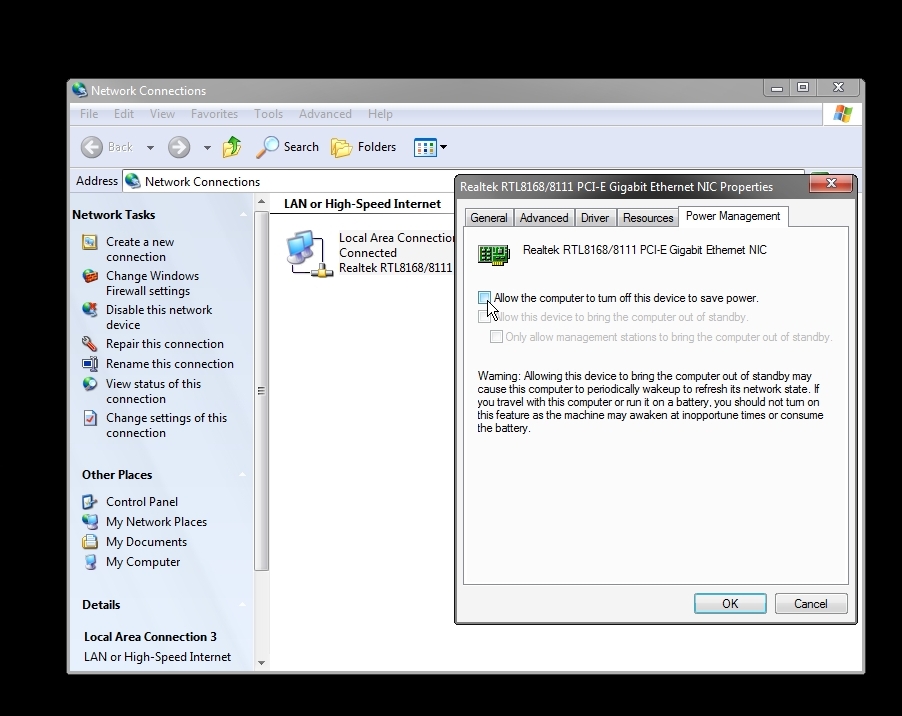The width and height of the screenshot is (902, 716).
Task: Collapse the Network Tasks section
Action: (x=243, y=215)
